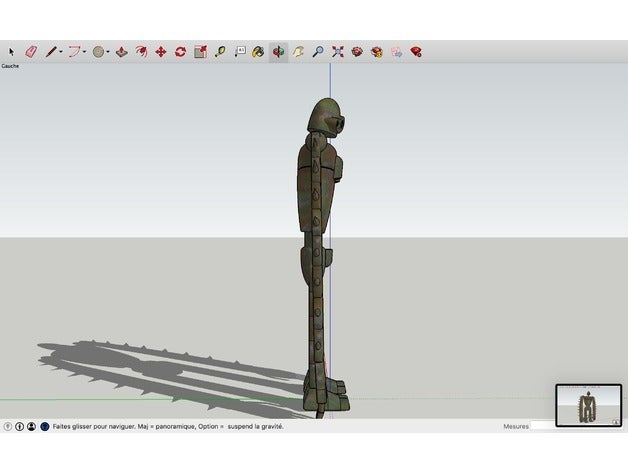Pick the Scale tool
This screenshot has width=628, height=472.
pos(200,51)
